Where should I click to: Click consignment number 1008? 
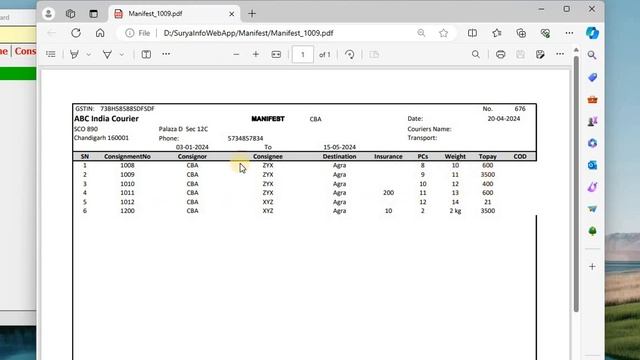click(x=127, y=165)
